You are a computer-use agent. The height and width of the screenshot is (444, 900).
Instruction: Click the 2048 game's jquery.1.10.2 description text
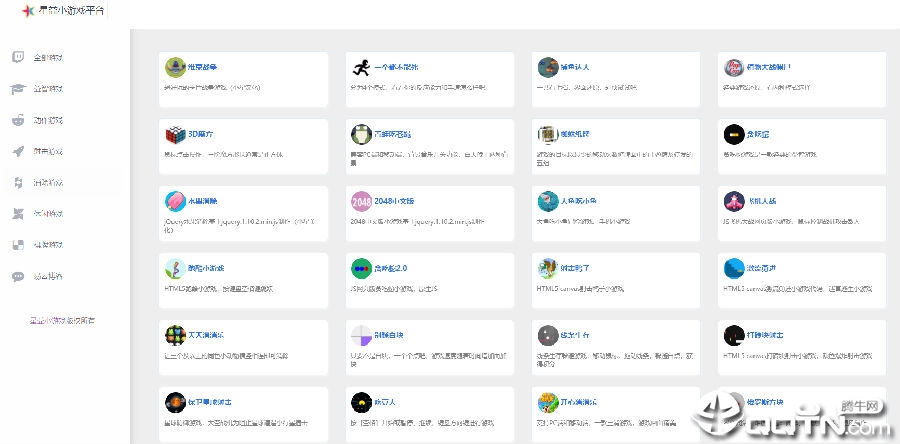[417, 221]
